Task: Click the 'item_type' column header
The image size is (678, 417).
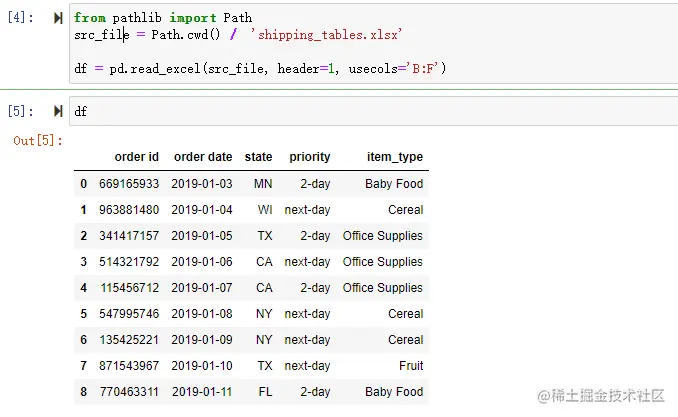Action: pyautogui.click(x=395, y=157)
